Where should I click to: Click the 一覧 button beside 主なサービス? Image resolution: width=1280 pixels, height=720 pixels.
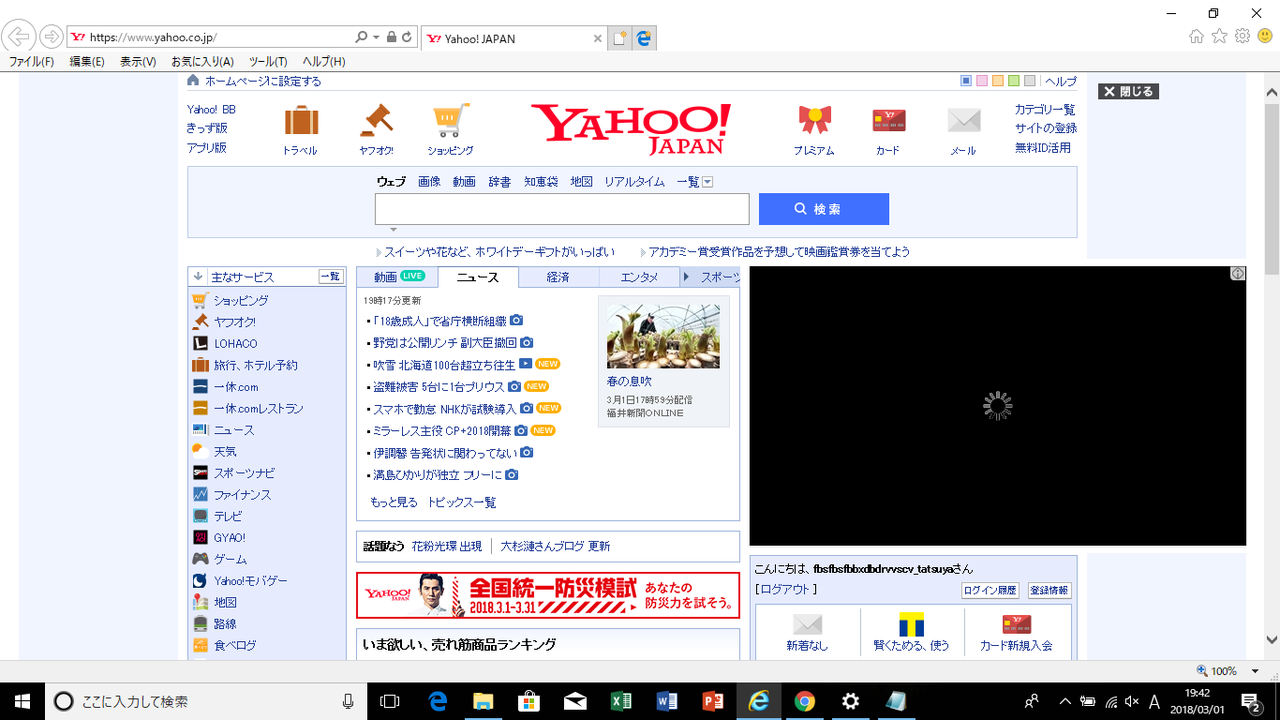tap(330, 277)
